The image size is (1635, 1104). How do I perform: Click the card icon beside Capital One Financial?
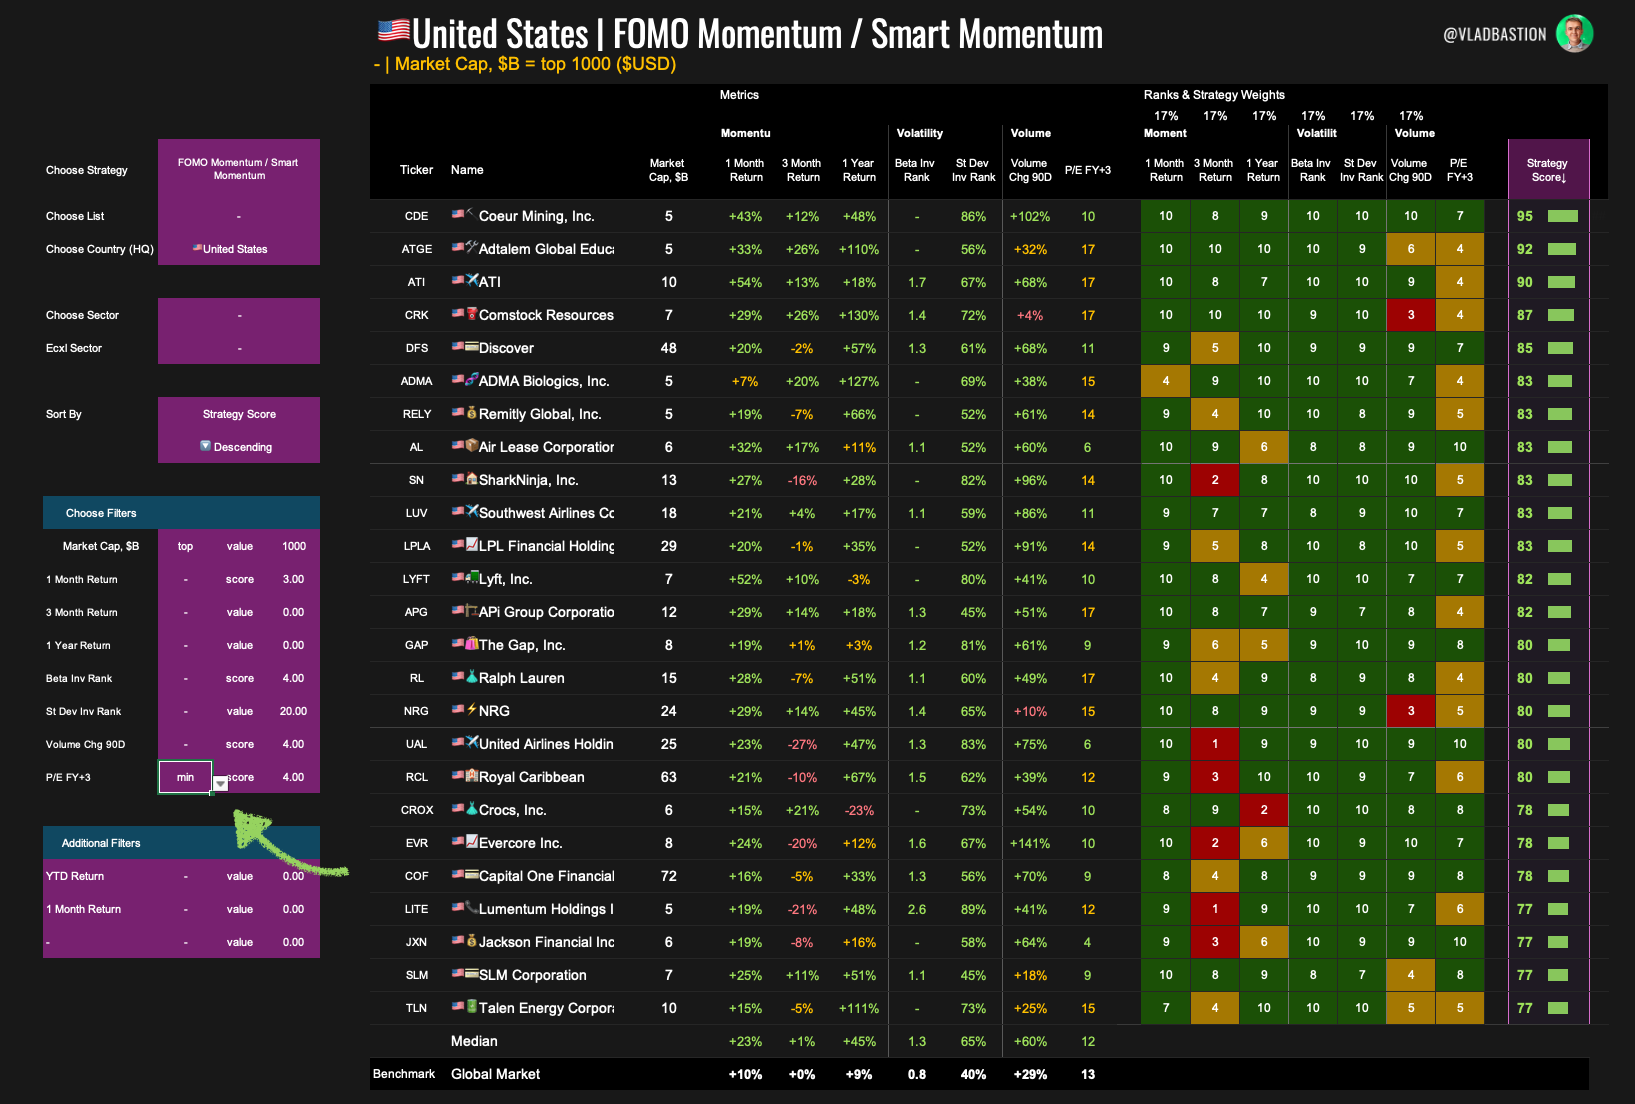(471, 874)
